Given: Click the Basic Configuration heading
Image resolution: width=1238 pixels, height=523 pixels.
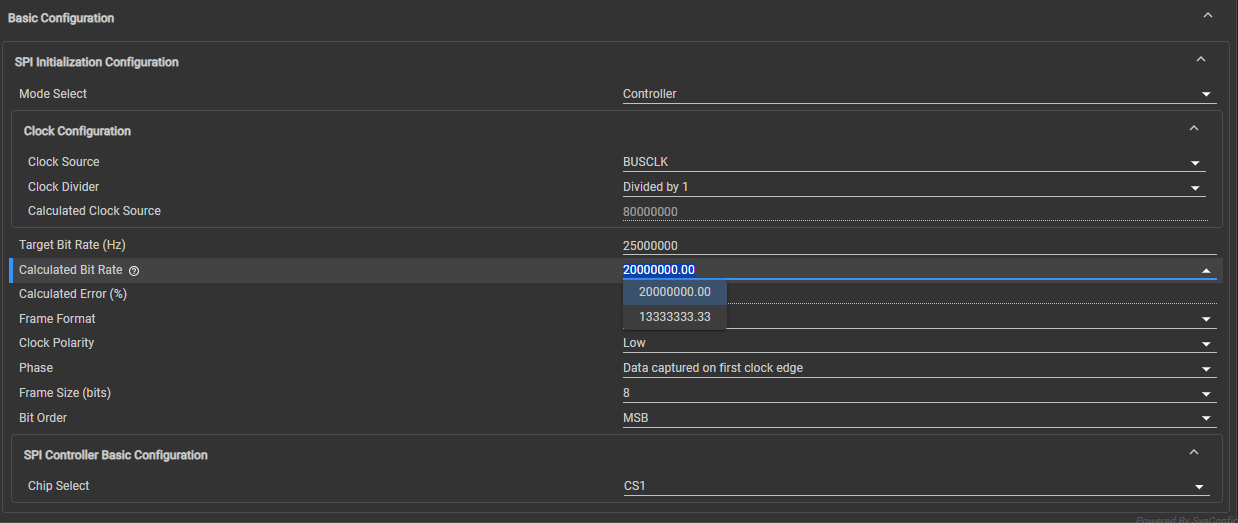Looking at the screenshot, I should (61, 18).
